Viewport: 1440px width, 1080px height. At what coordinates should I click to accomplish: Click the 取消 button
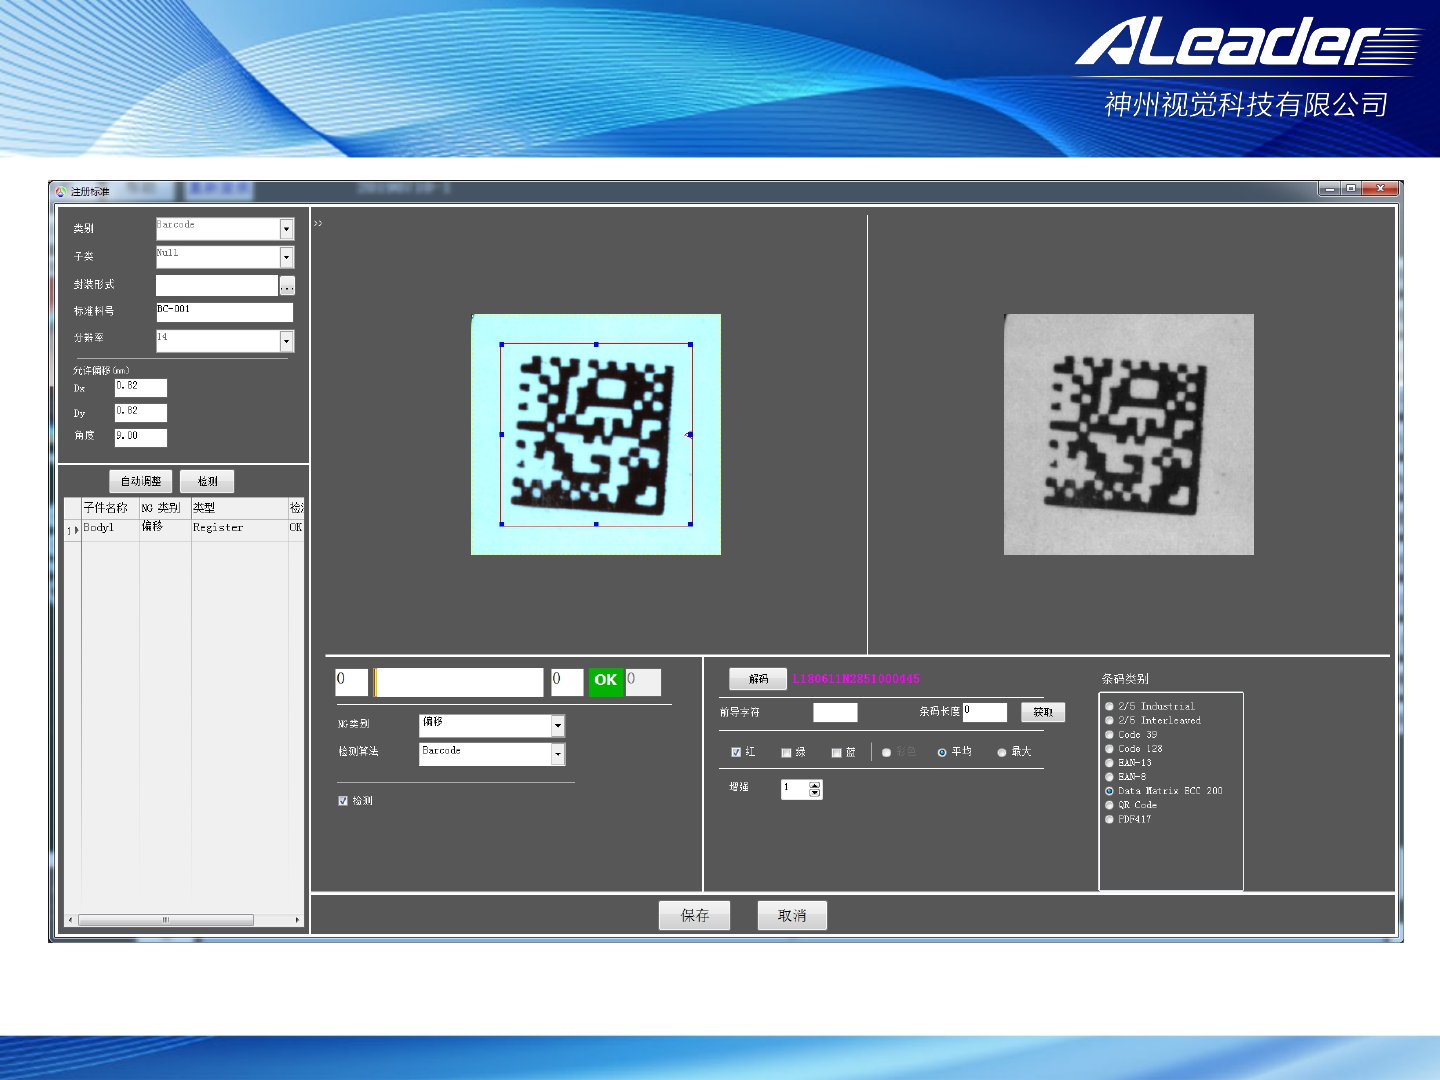pos(792,916)
